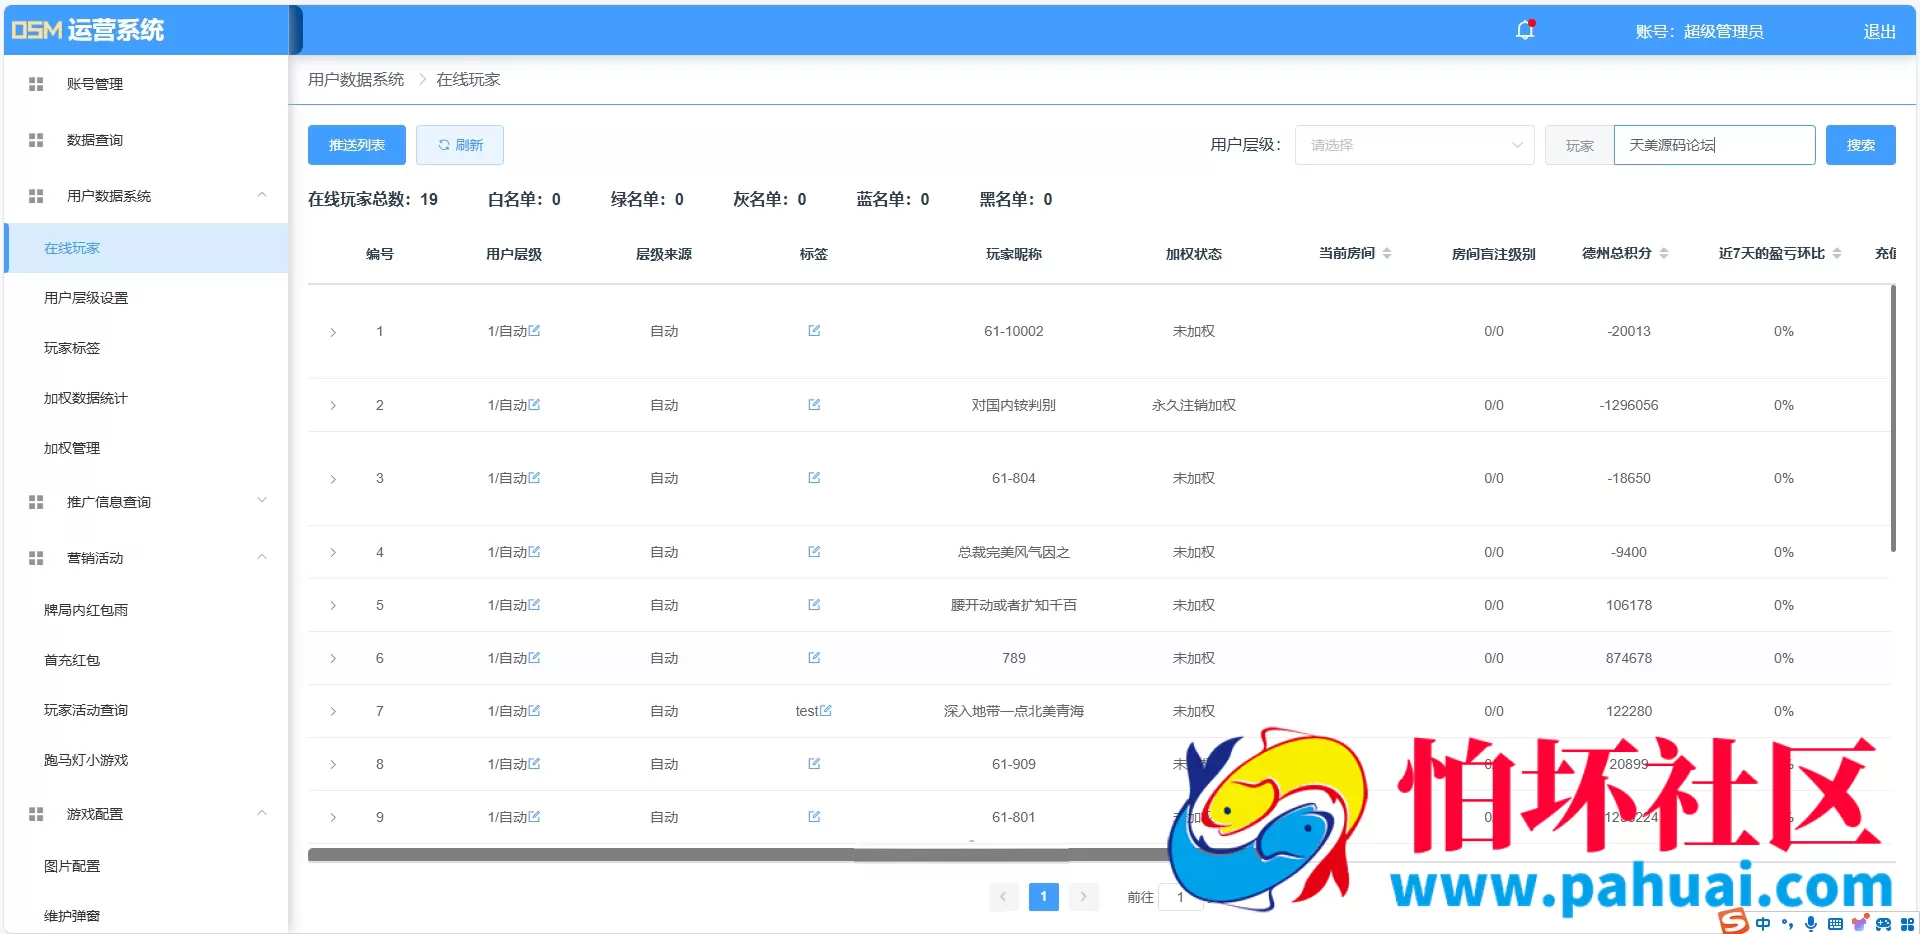Edit tag icon for player 61-10002

tap(814, 331)
